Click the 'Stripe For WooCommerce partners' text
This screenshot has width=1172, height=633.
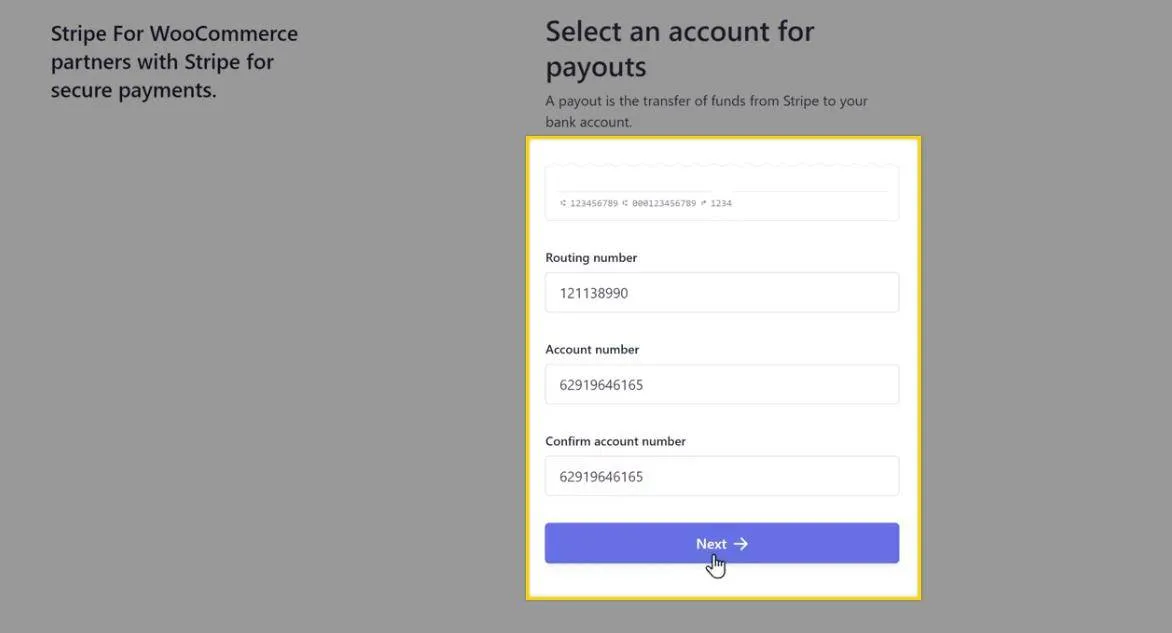pyautogui.click(x=174, y=62)
